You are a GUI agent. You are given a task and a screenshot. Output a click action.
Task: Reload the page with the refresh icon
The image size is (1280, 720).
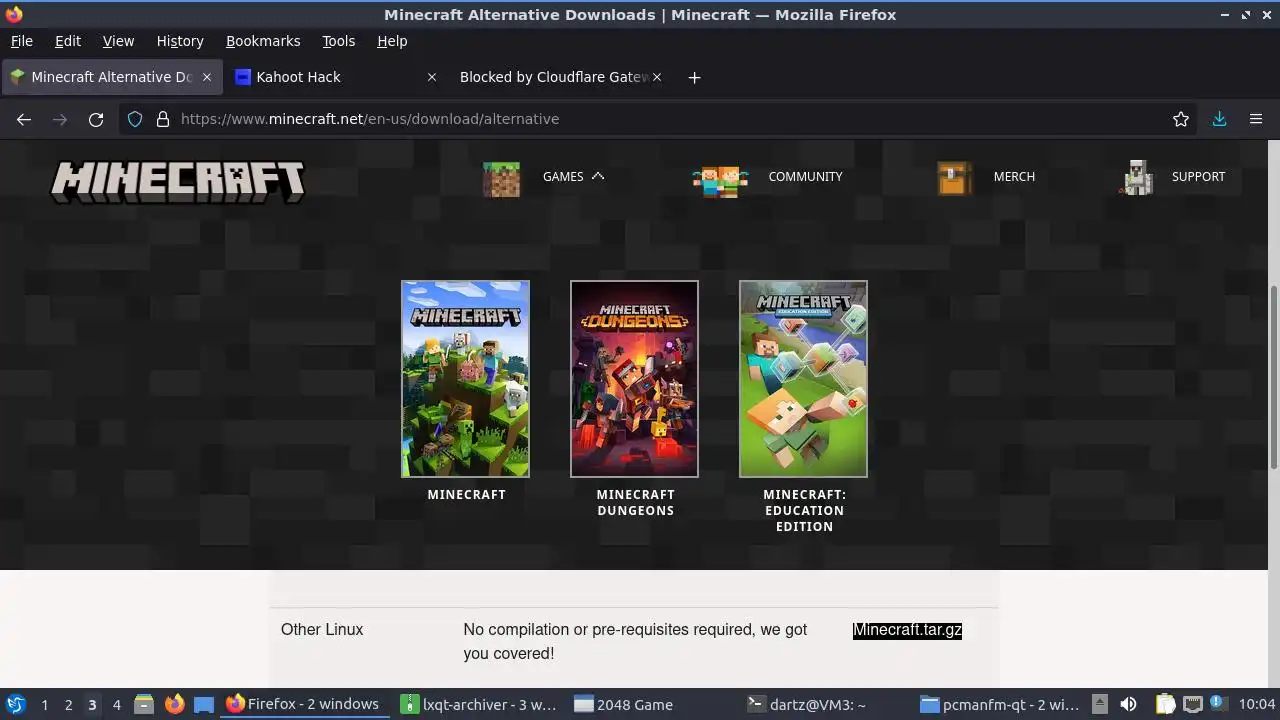(96, 119)
